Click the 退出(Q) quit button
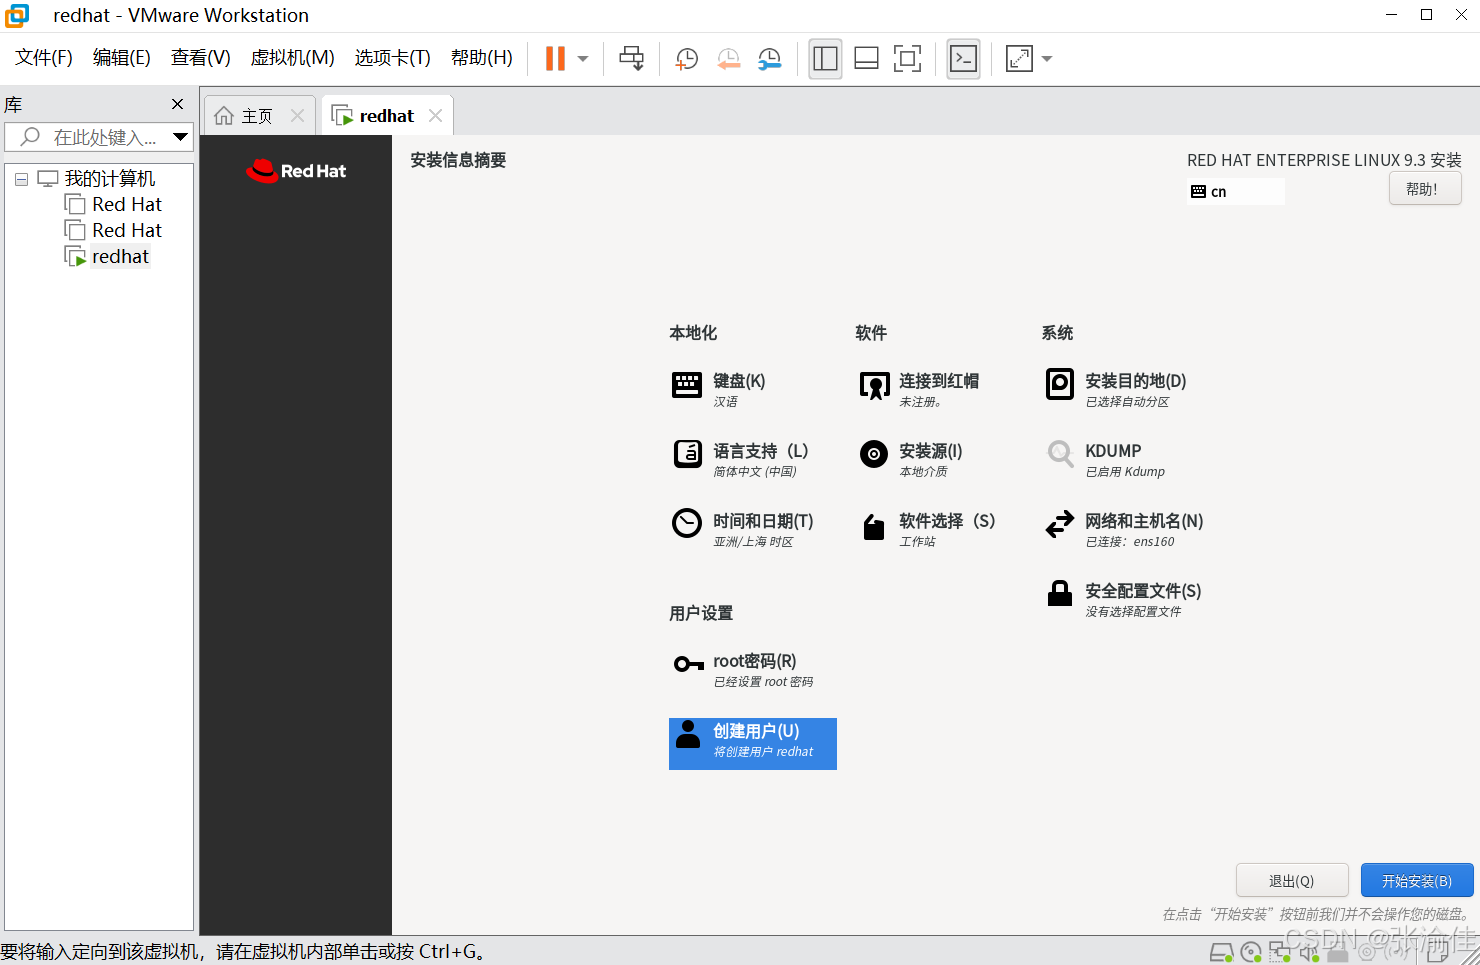1480x965 pixels. 1292,881
